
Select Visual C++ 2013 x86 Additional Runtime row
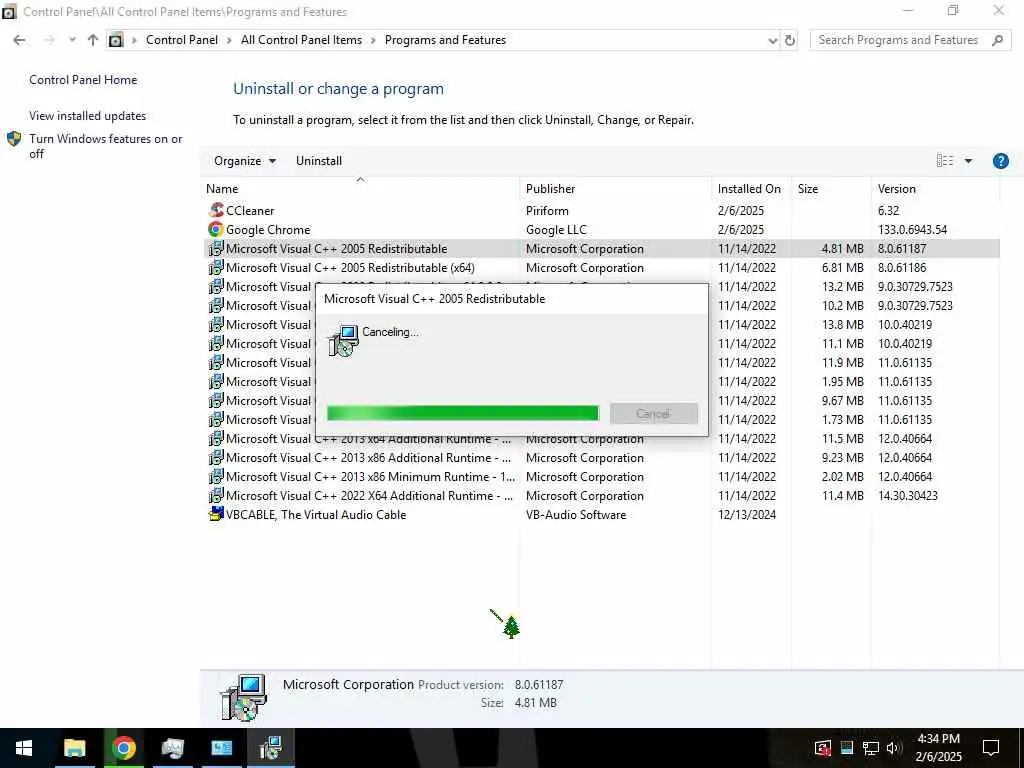click(x=602, y=457)
